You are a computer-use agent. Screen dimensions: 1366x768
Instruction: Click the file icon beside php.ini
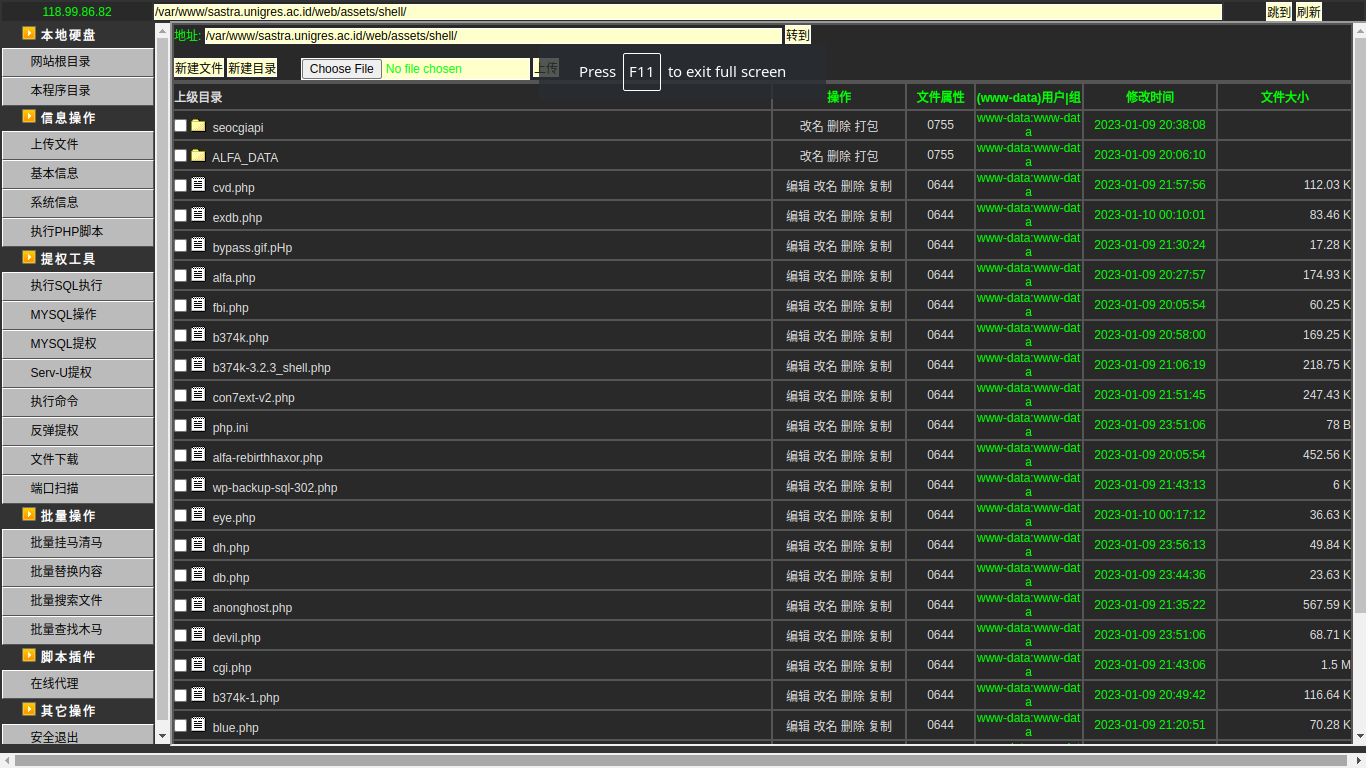[198, 425]
